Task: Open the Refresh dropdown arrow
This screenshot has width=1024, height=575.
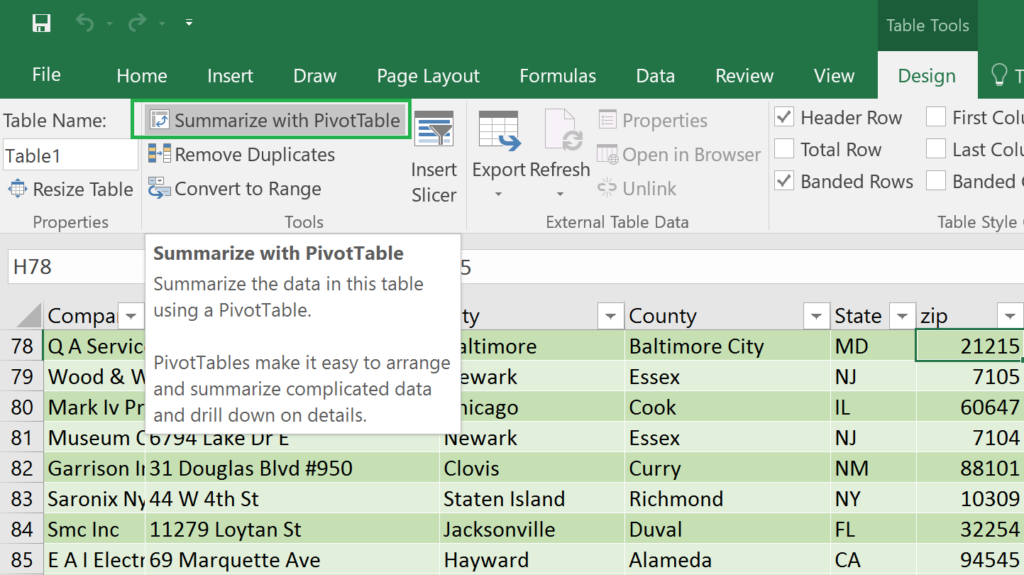Action: 560,194
